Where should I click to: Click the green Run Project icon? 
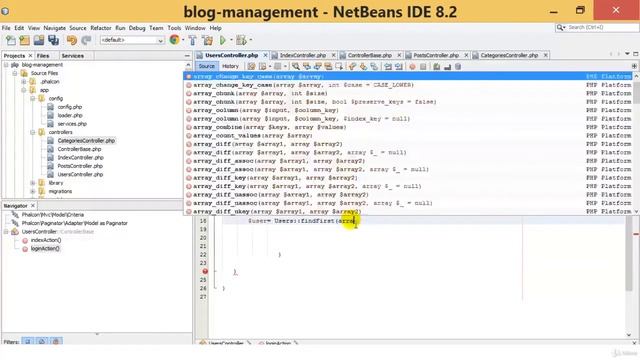pyautogui.click(x=223, y=40)
